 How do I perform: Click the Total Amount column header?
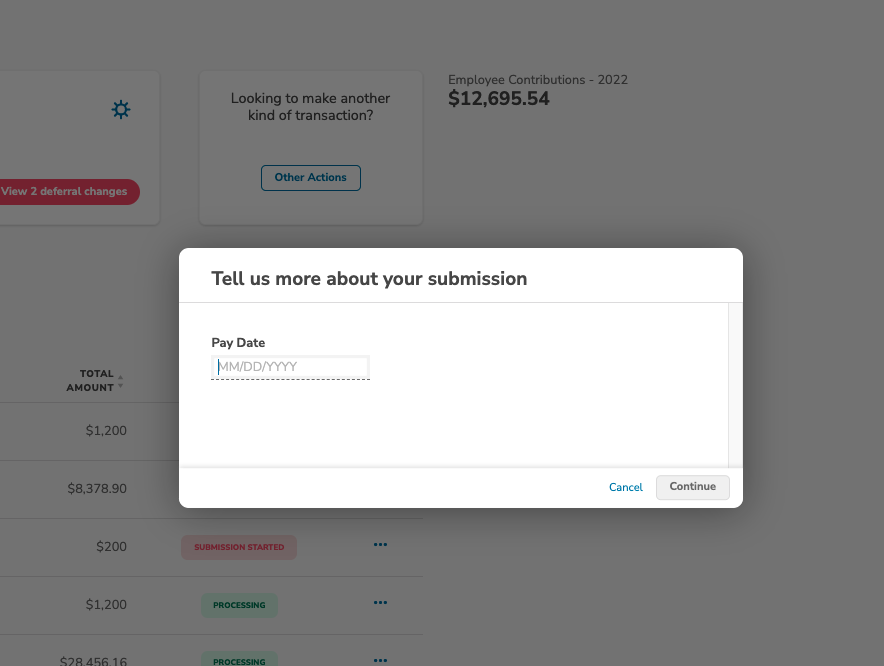(90, 381)
